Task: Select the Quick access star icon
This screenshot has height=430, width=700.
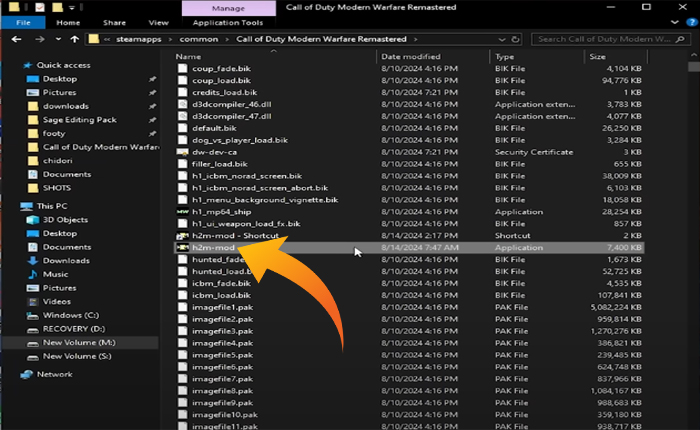Action: (28, 65)
